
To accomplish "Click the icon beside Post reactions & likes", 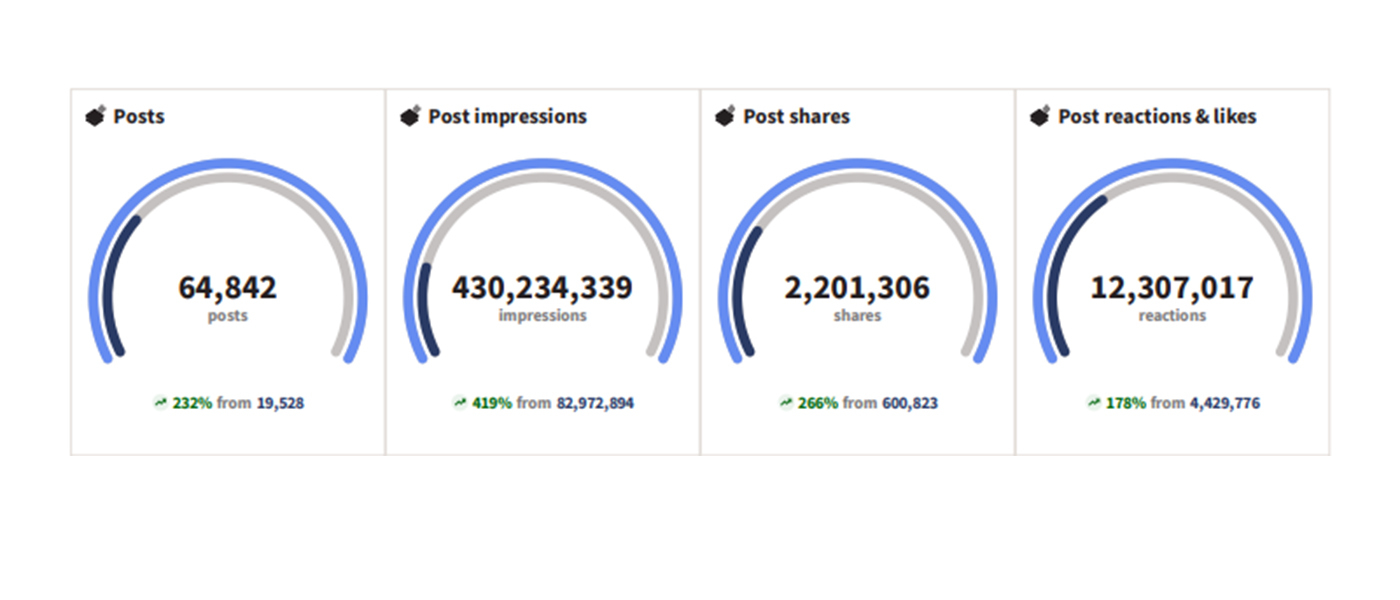I will pyautogui.click(x=1040, y=117).
